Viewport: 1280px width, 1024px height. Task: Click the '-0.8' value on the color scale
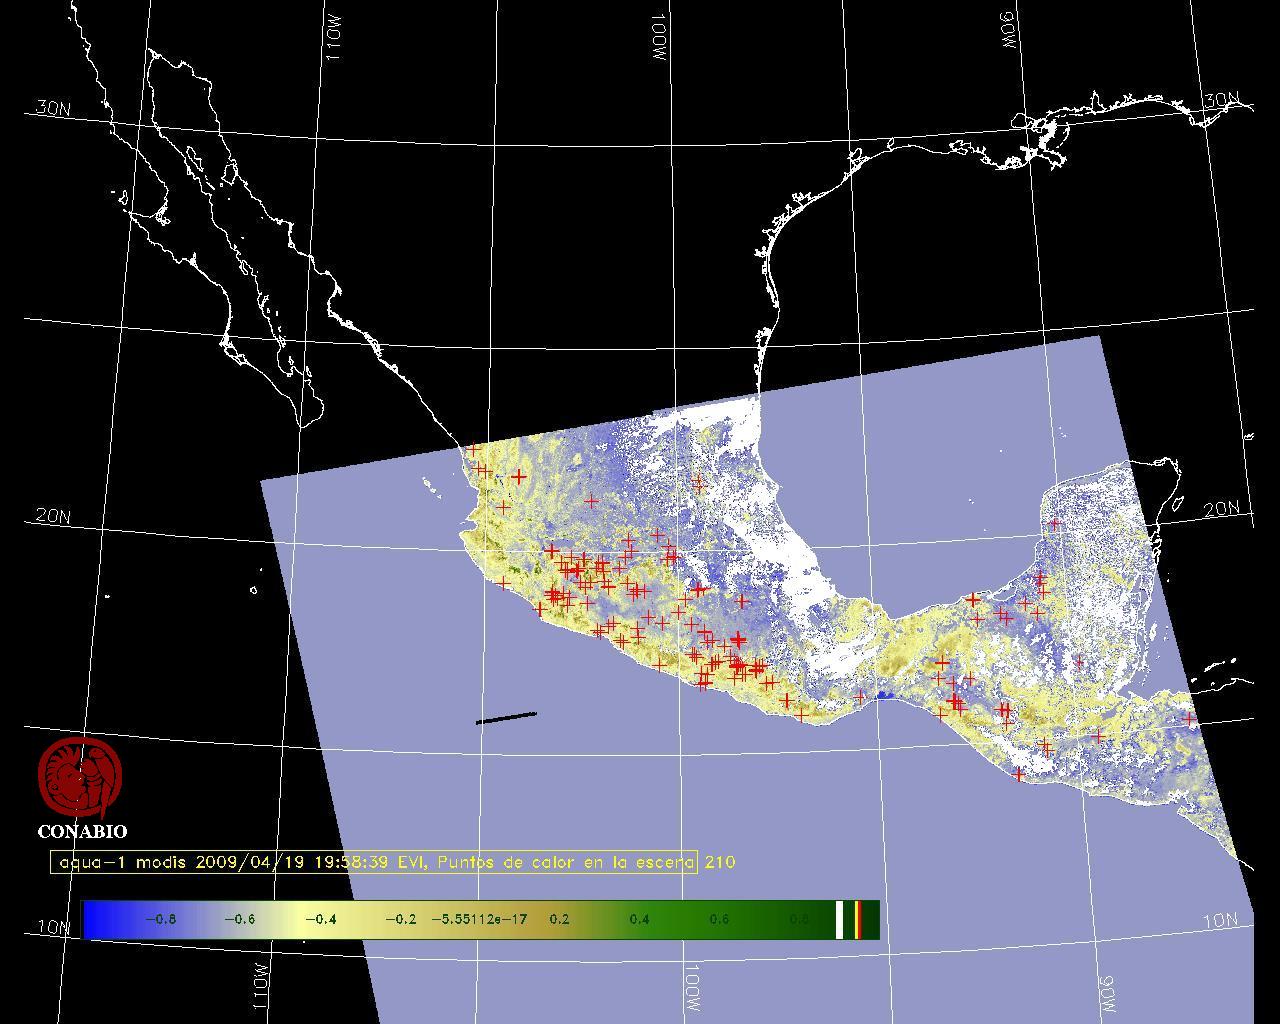160,919
